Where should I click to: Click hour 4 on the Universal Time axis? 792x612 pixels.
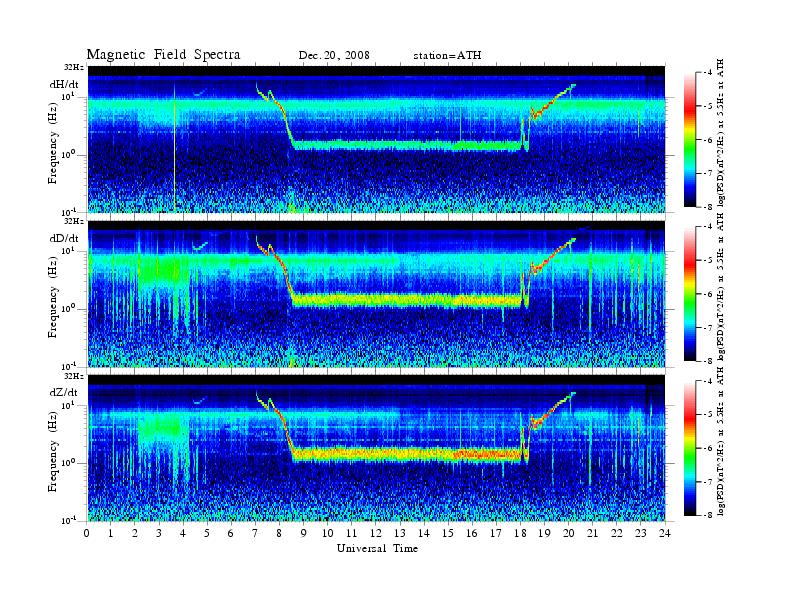183,533
